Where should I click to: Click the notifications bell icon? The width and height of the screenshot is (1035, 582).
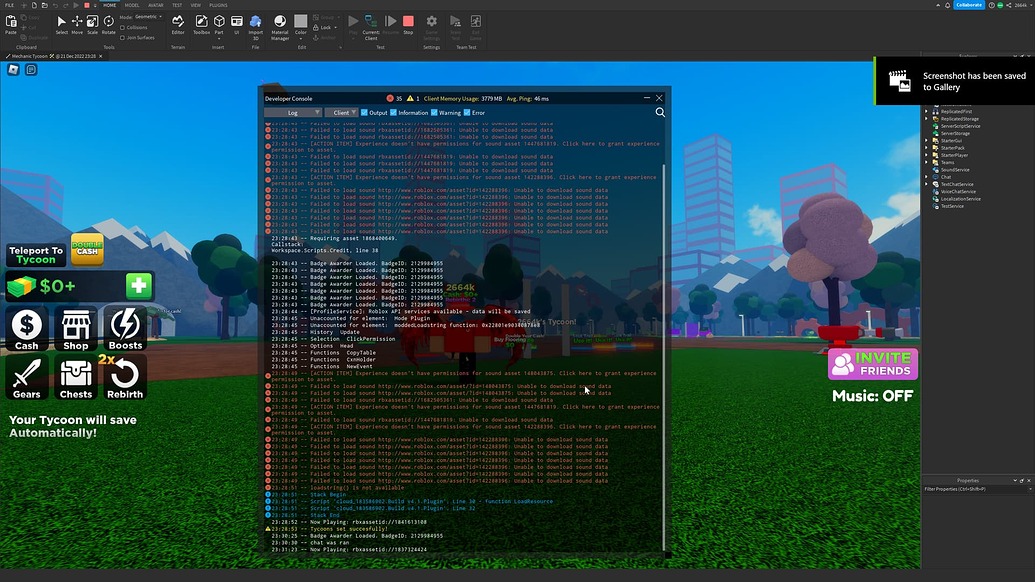[947, 5]
